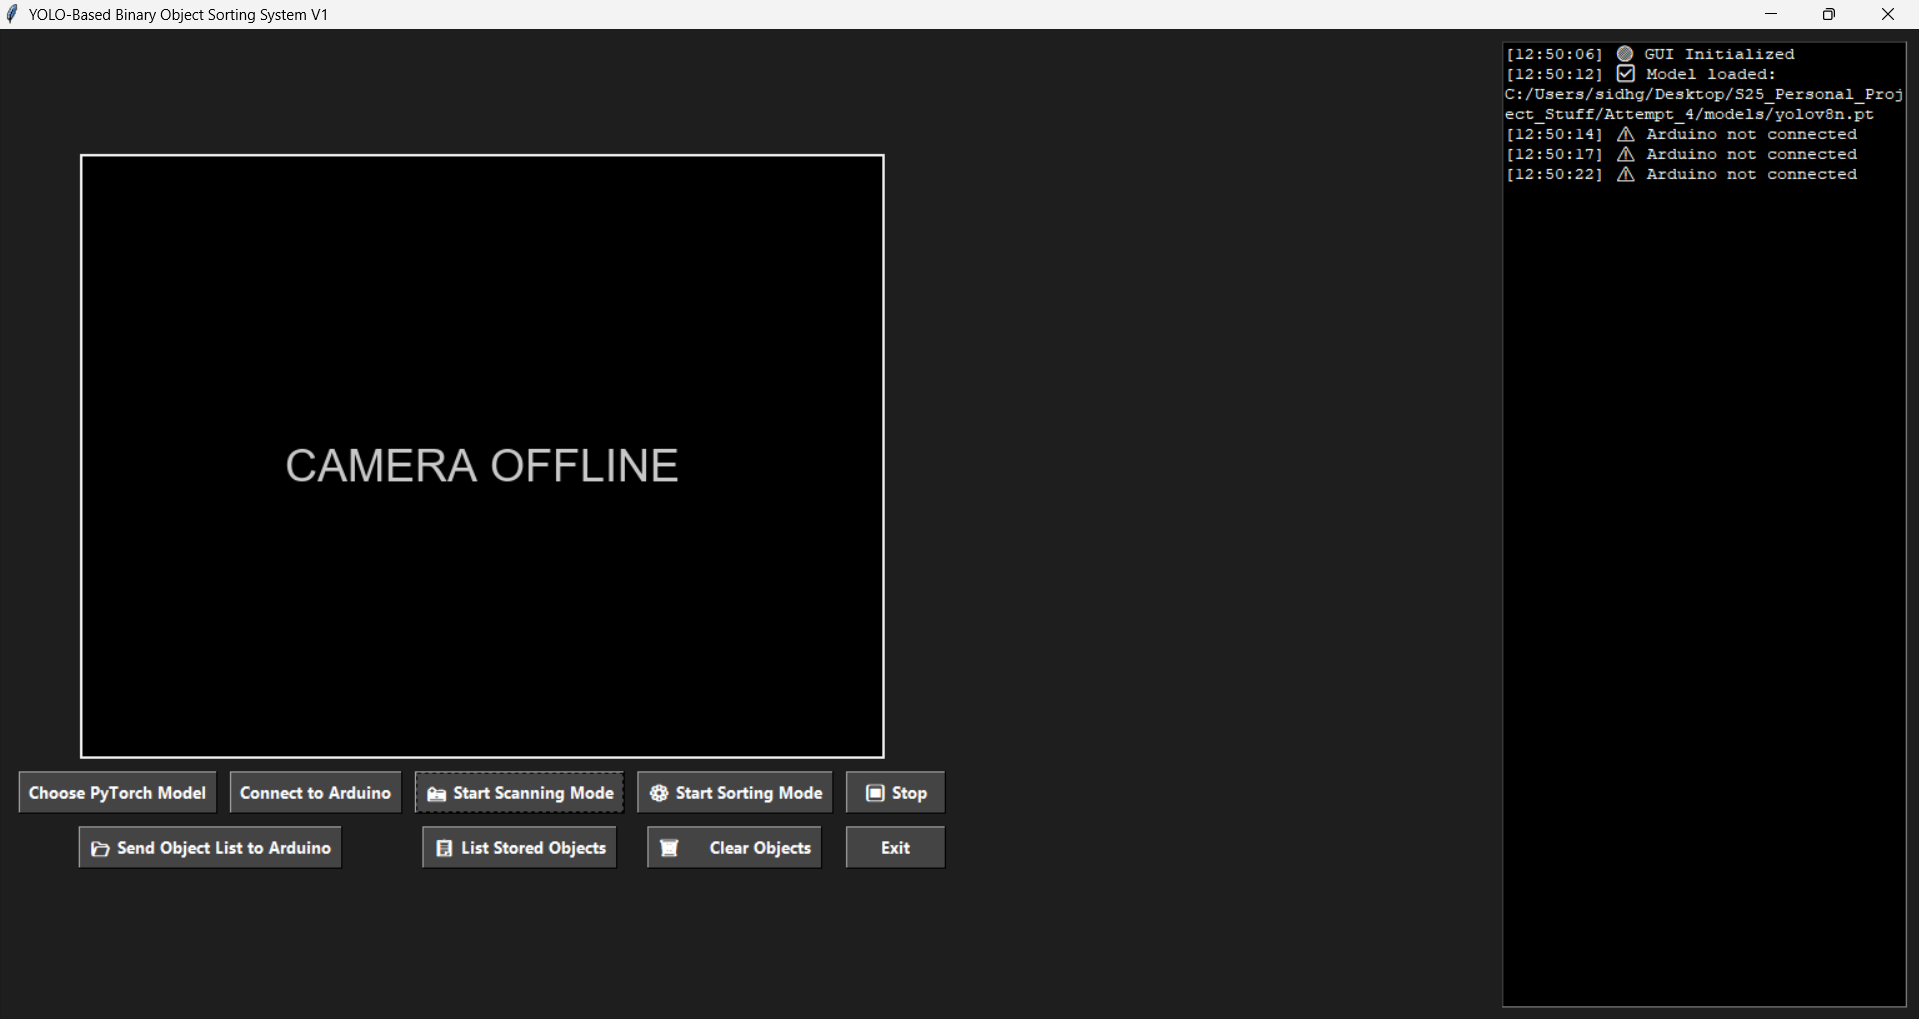Click the 12:50:17 Arduino not connected entry

click(1681, 154)
